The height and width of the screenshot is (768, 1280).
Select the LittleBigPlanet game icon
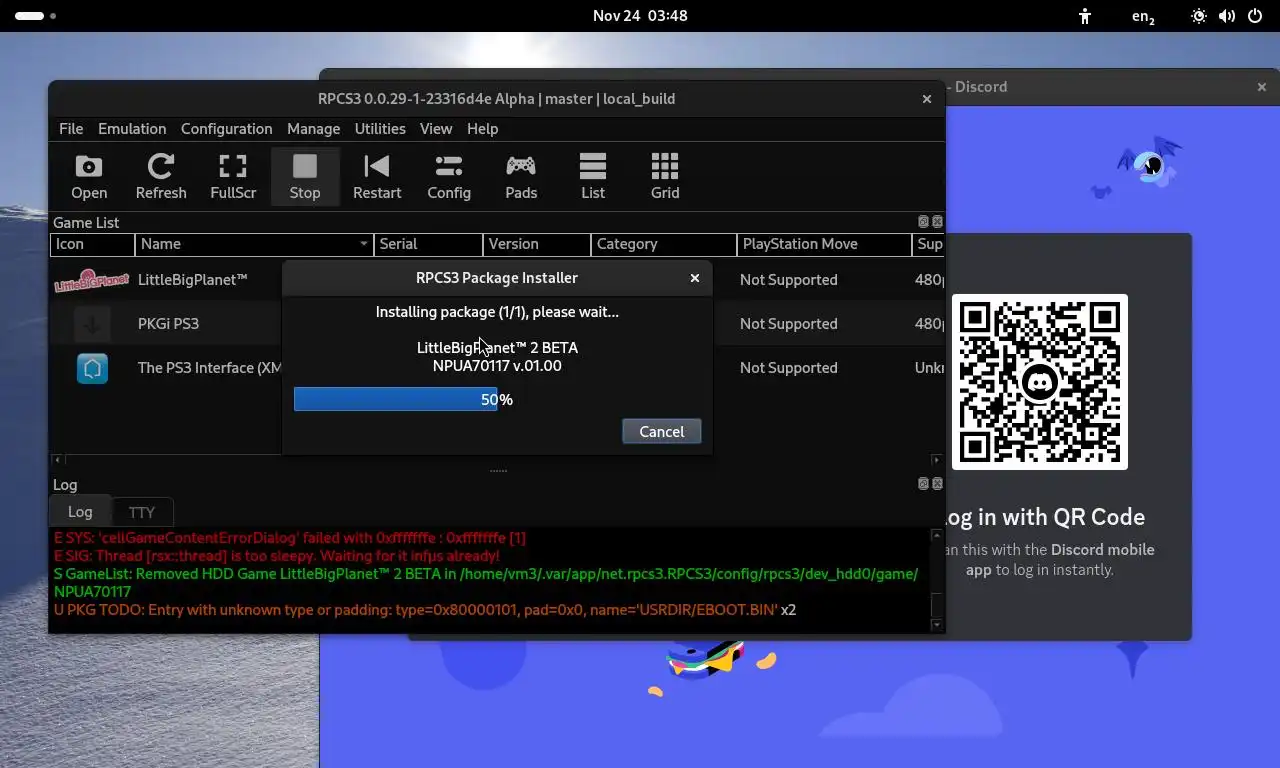pyautogui.click(x=92, y=280)
